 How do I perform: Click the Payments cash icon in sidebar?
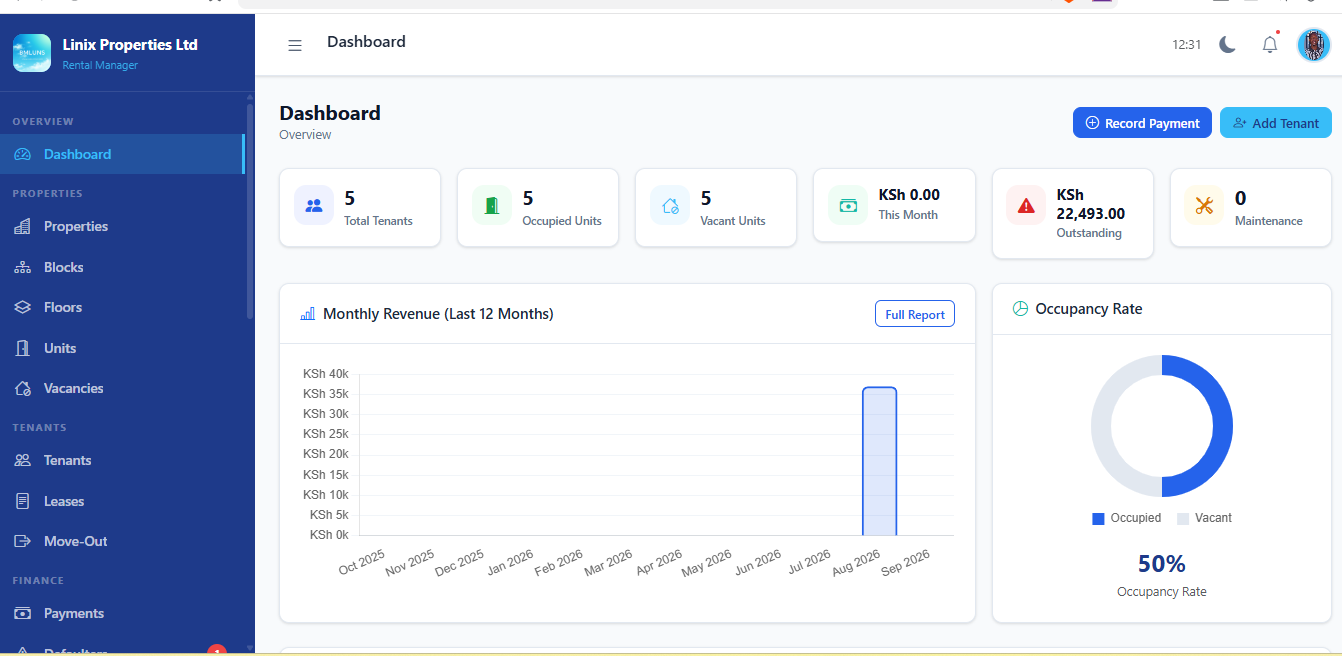tap(22, 613)
